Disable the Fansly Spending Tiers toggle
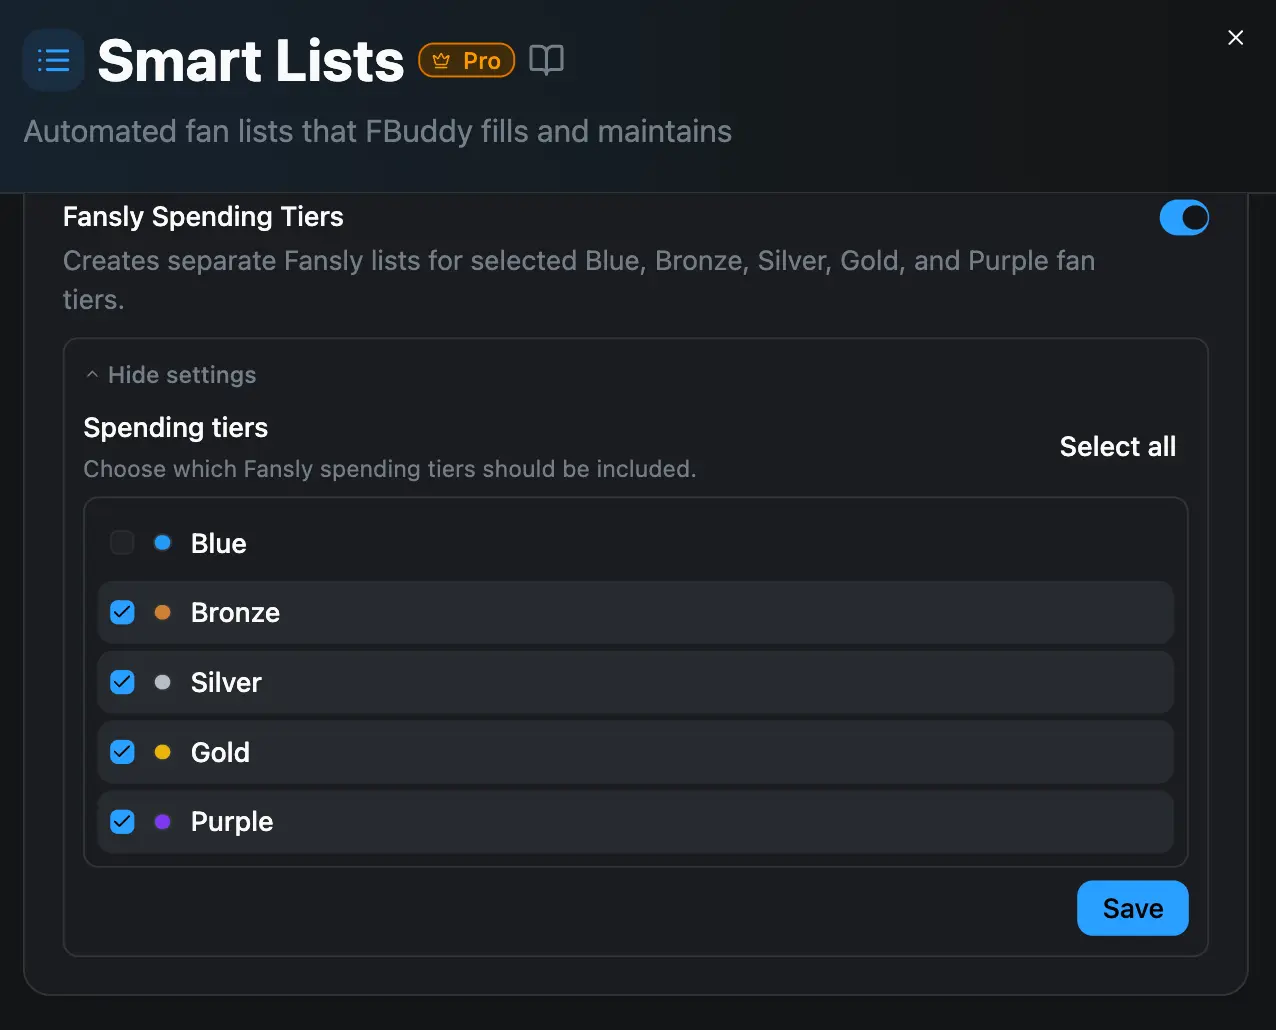The image size is (1276, 1030). tap(1184, 217)
